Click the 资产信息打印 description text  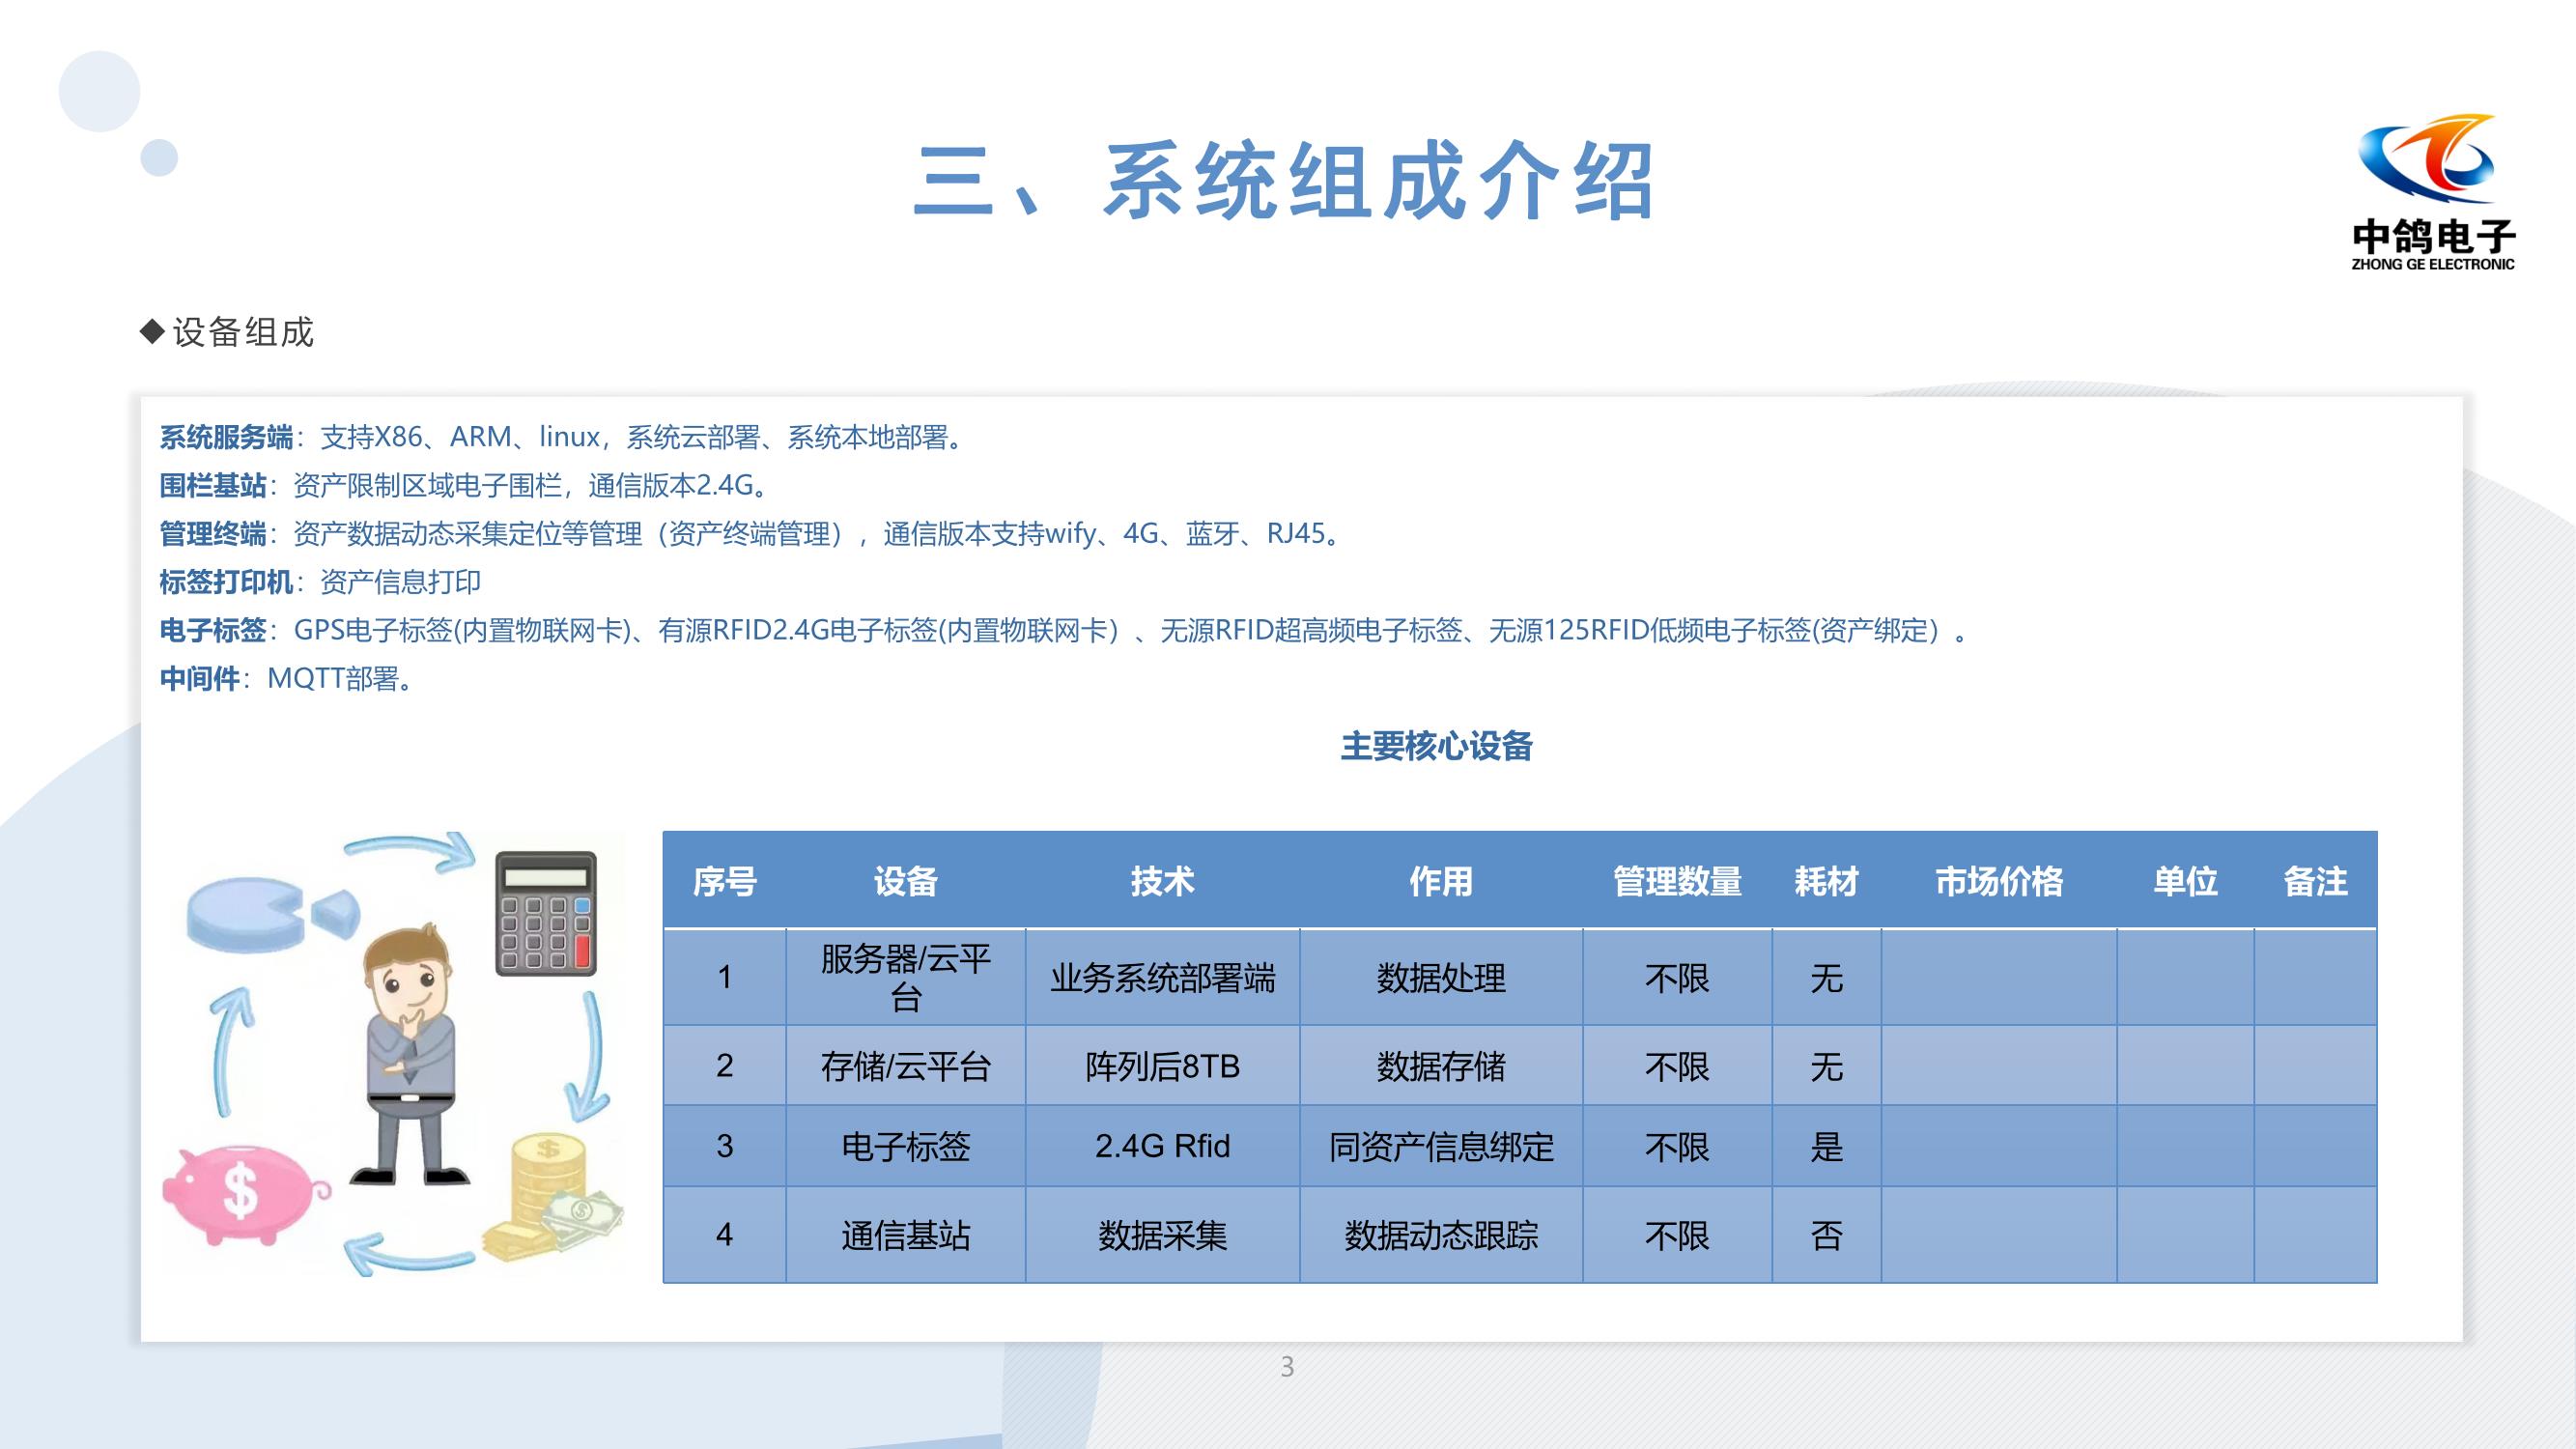pos(400,581)
